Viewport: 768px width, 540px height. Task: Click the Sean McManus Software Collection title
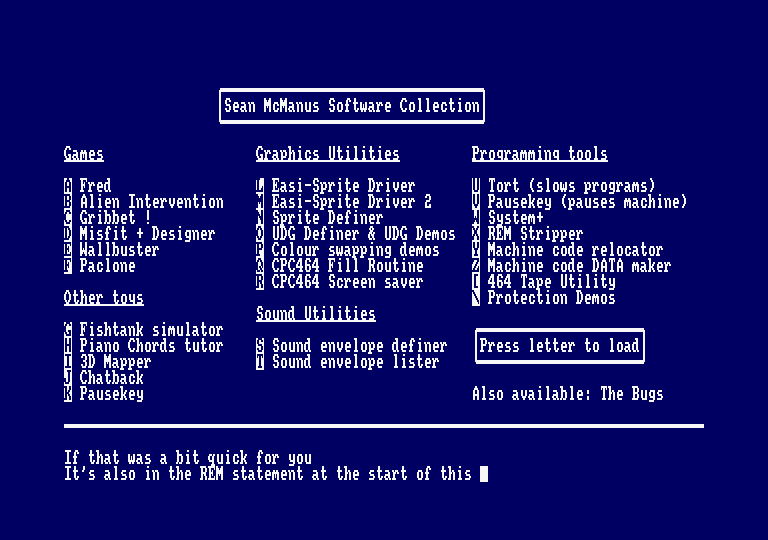tap(351, 106)
